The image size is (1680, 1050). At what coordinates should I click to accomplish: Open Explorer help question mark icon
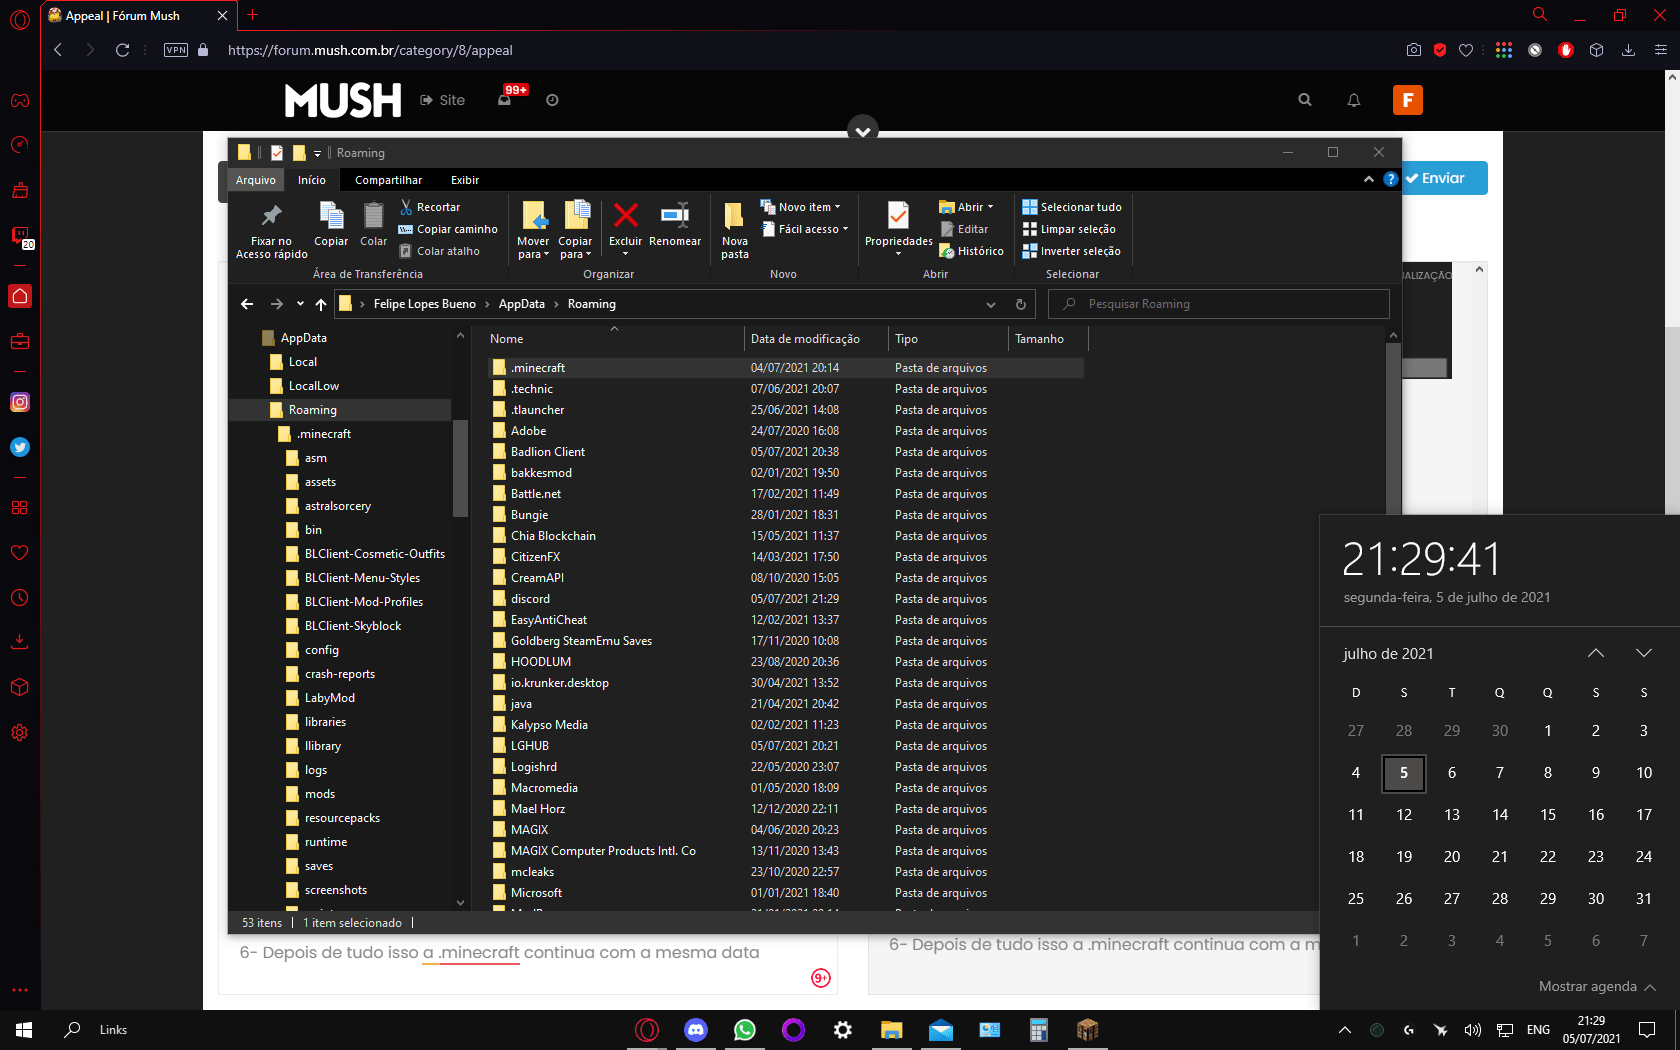(1390, 179)
